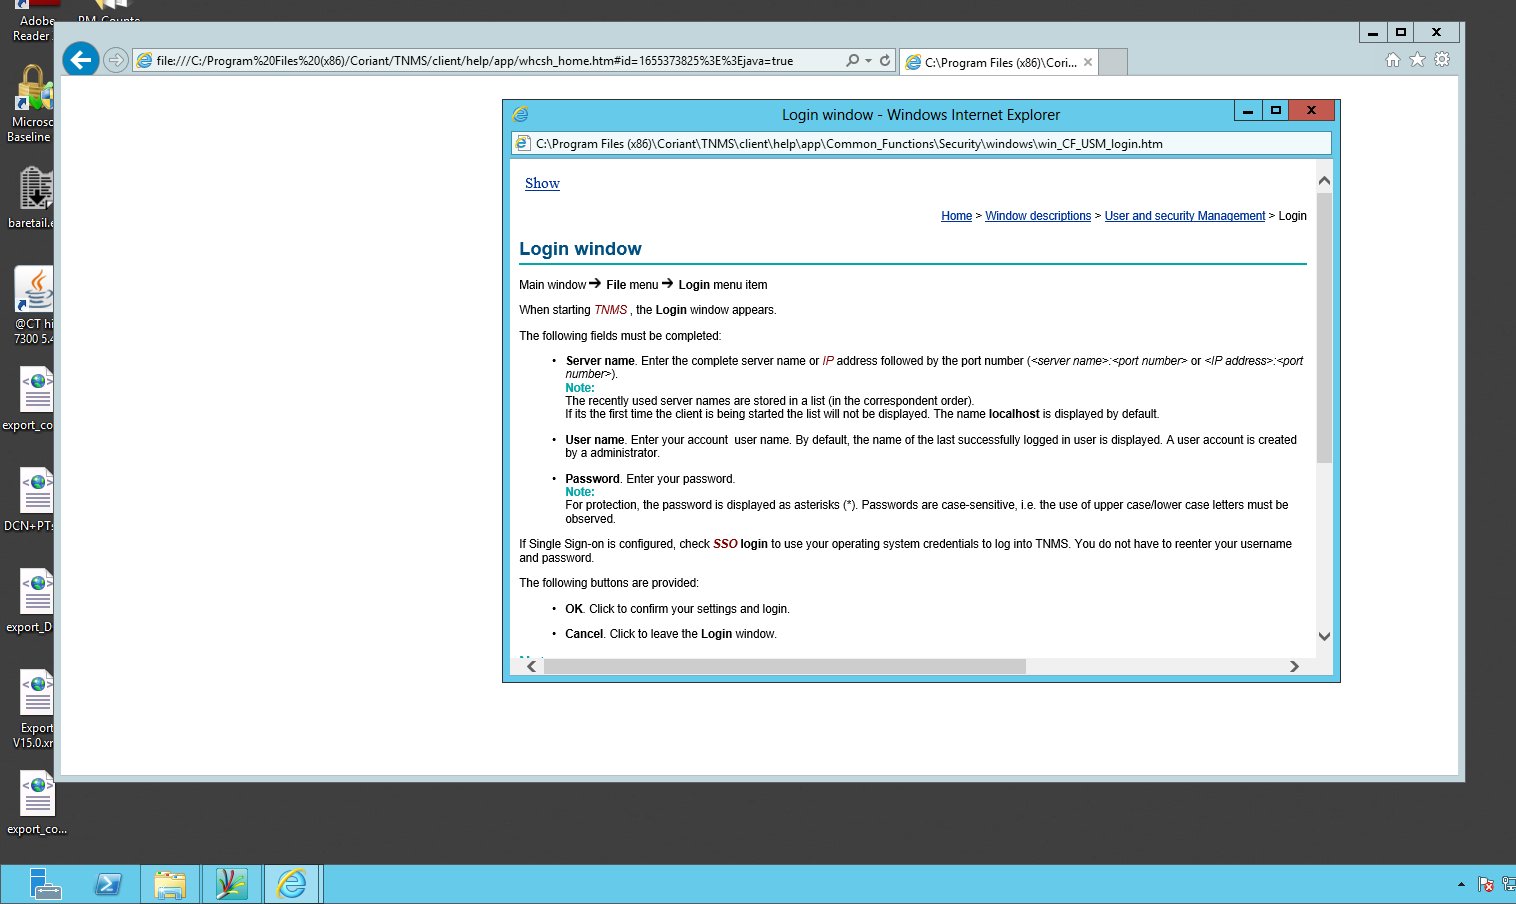The width and height of the screenshot is (1516, 904).
Task: Open File Explorer from taskbar
Action: (170, 885)
